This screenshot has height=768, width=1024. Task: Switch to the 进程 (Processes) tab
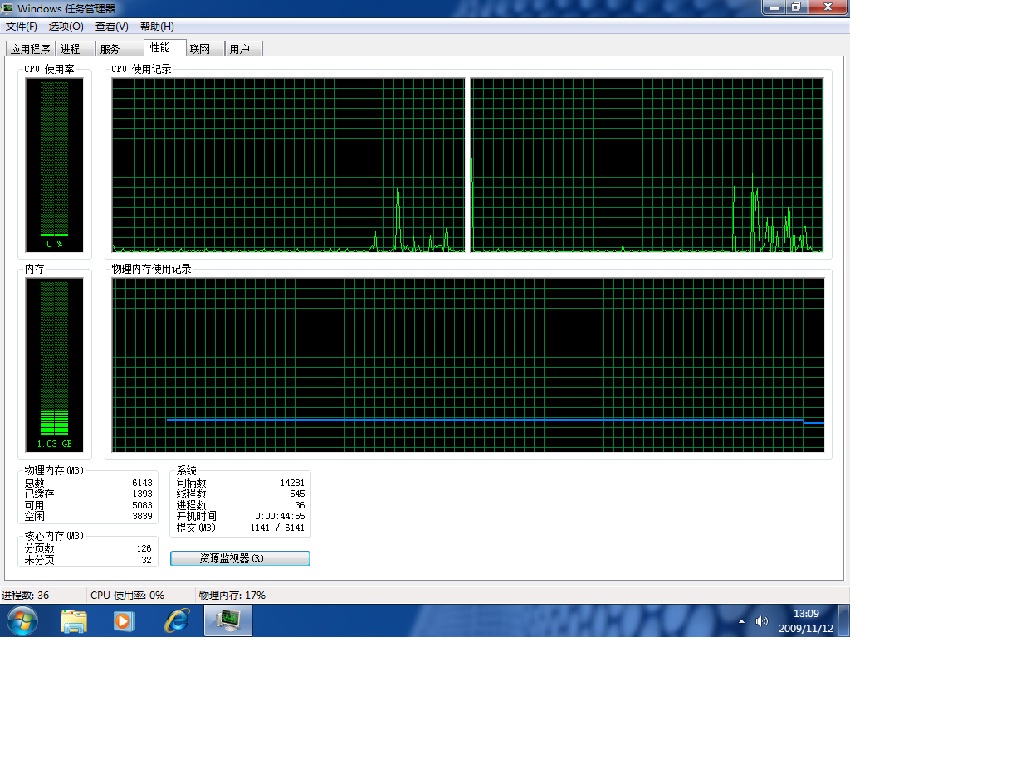[x=70, y=49]
